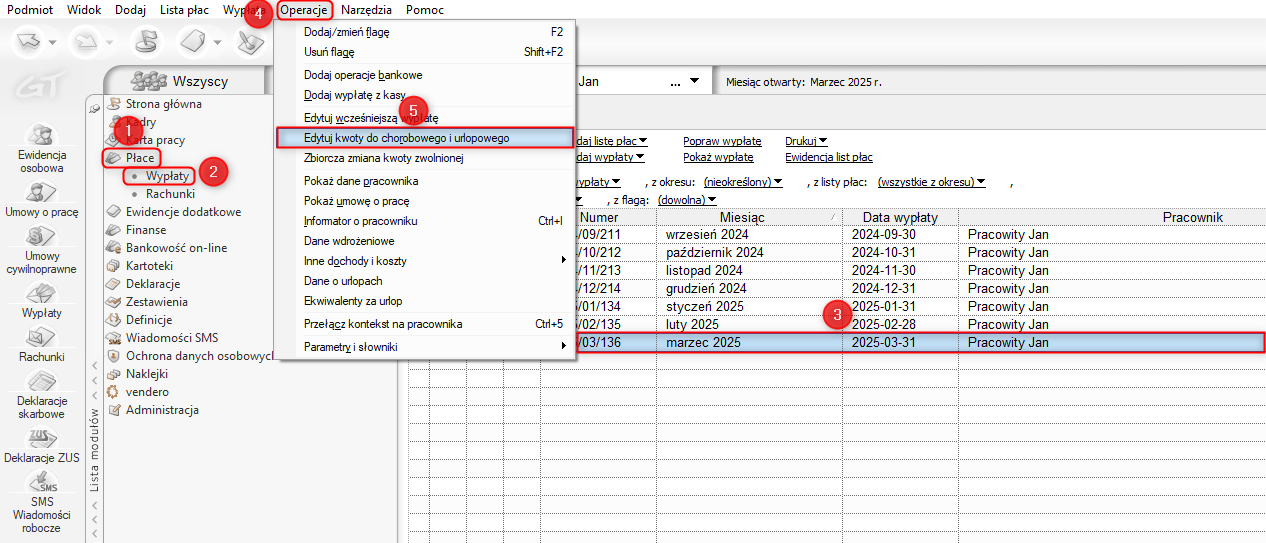
Task: Open Bankowość on-line module
Action: tap(176, 248)
